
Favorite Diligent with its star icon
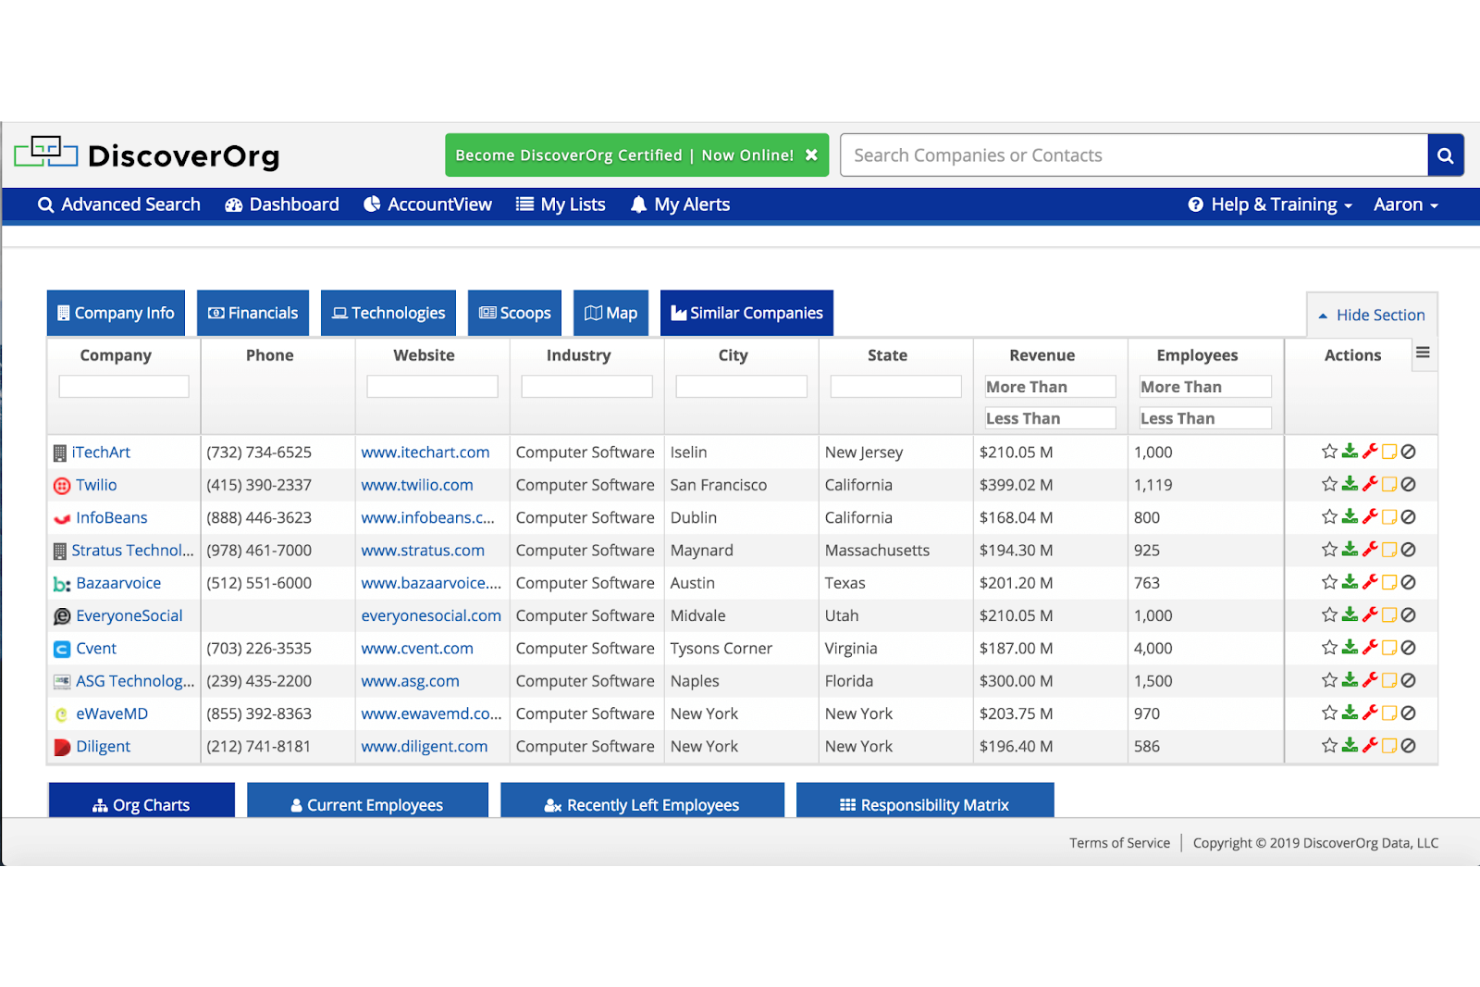(1329, 746)
